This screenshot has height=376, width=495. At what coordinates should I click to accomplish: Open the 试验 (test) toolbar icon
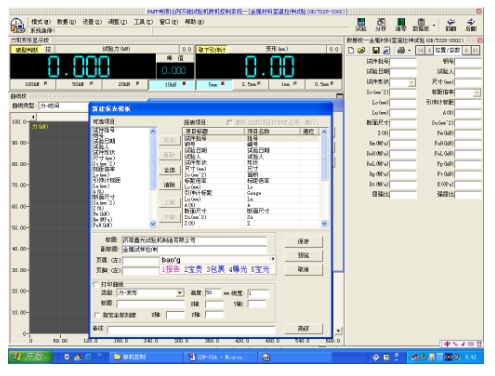coord(361,24)
